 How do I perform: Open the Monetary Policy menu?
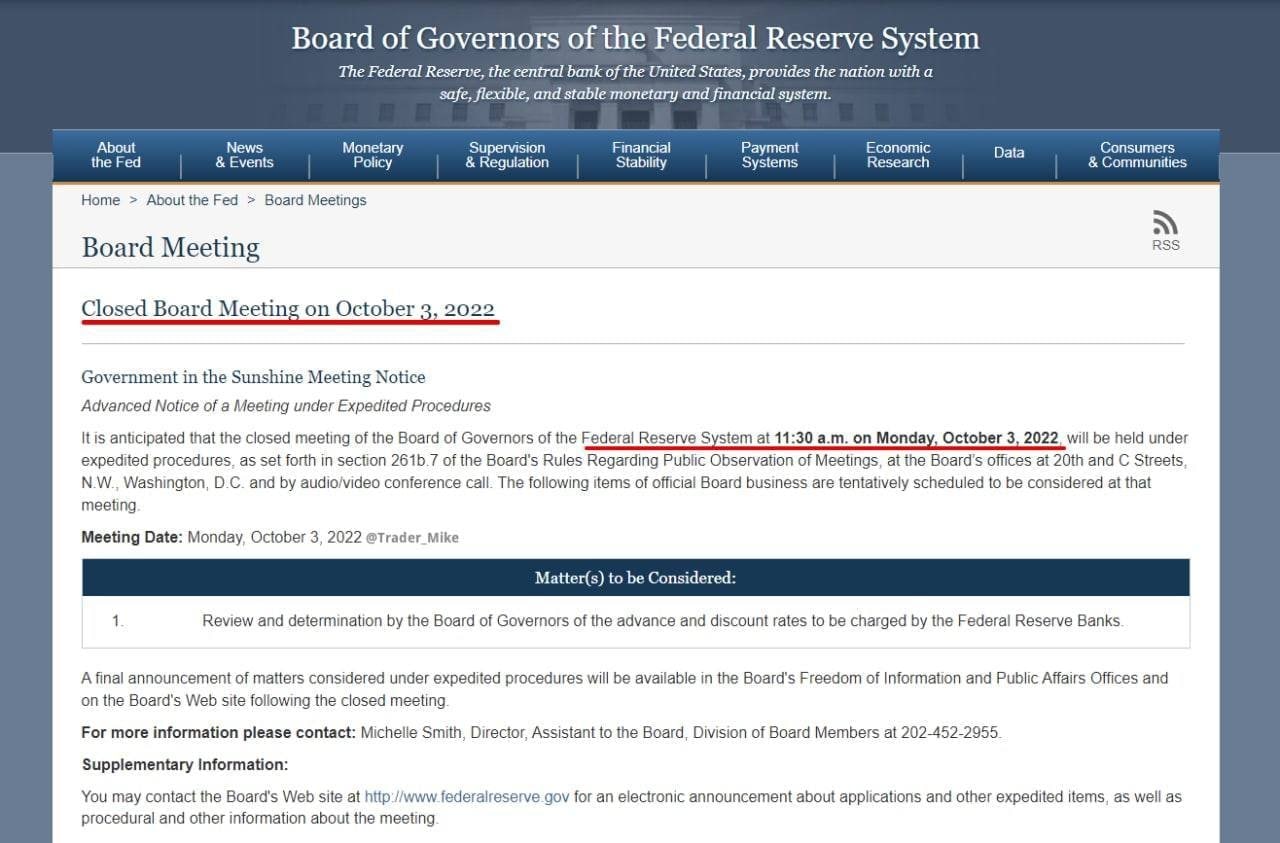point(373,155)
